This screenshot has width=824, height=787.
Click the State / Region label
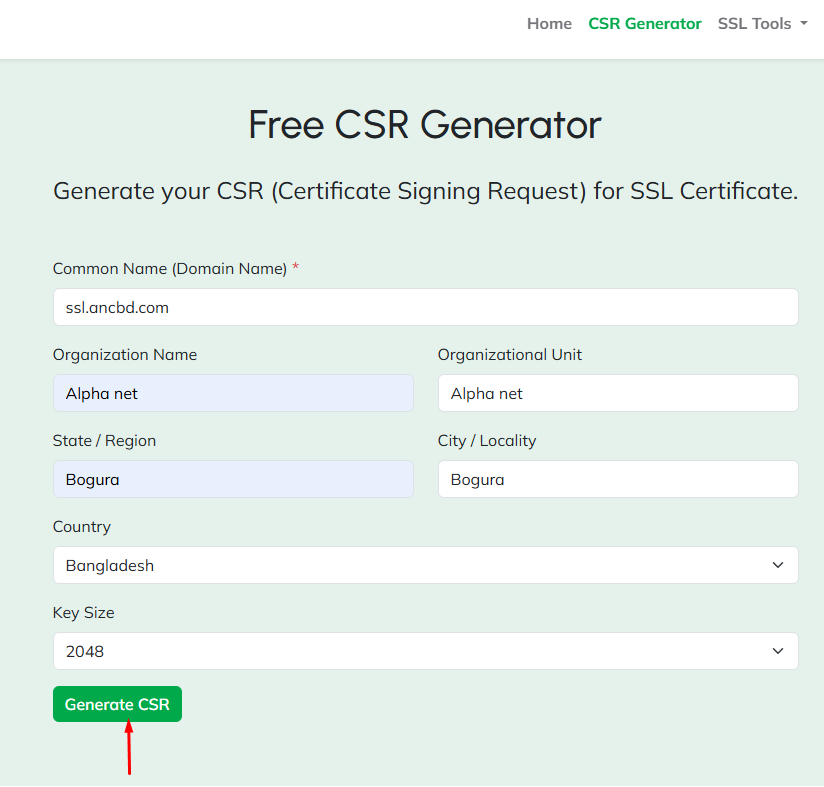point(104,440)
